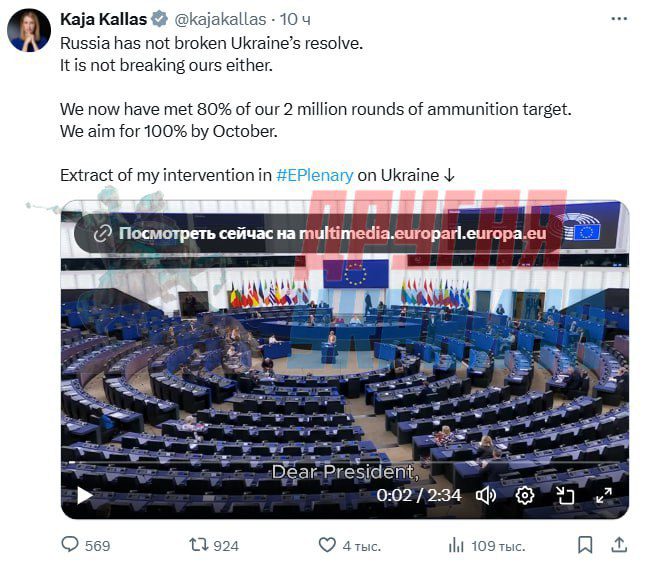Bookmark this tweet
This screenshot has width=647, height=569.
(585, 545)
